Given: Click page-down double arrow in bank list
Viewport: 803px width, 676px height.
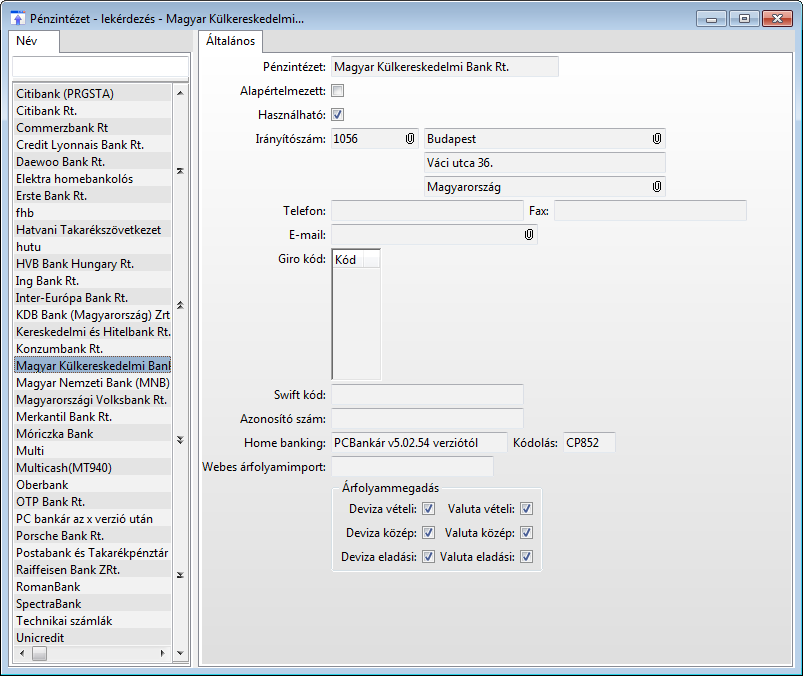Looking at the screenshot, I should (x=180, y=439).
